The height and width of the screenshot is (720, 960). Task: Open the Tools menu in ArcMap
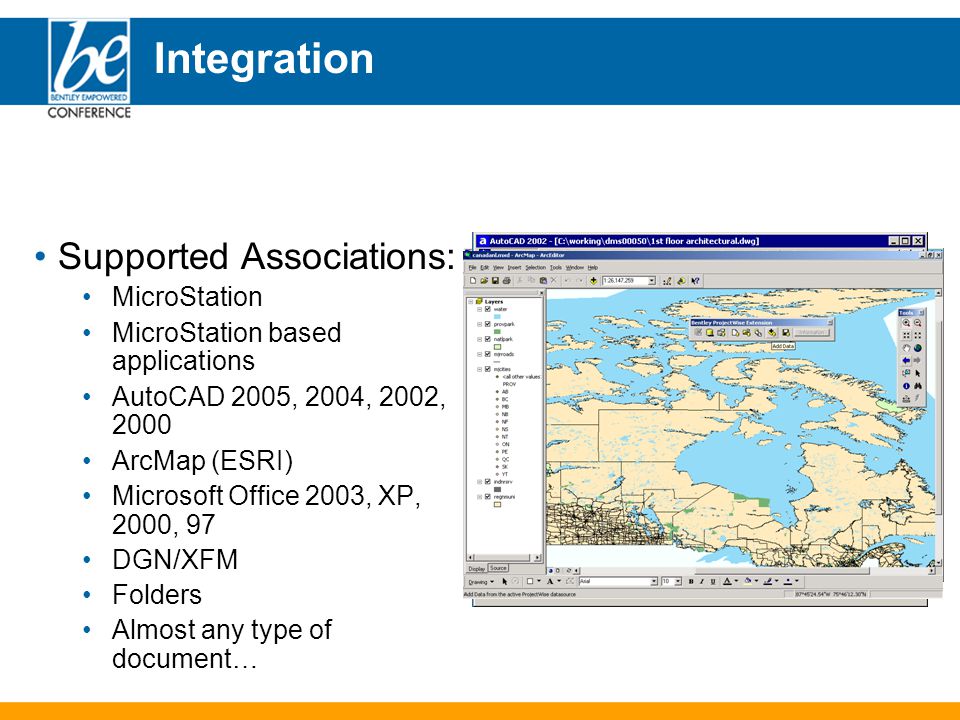point(555,268)
